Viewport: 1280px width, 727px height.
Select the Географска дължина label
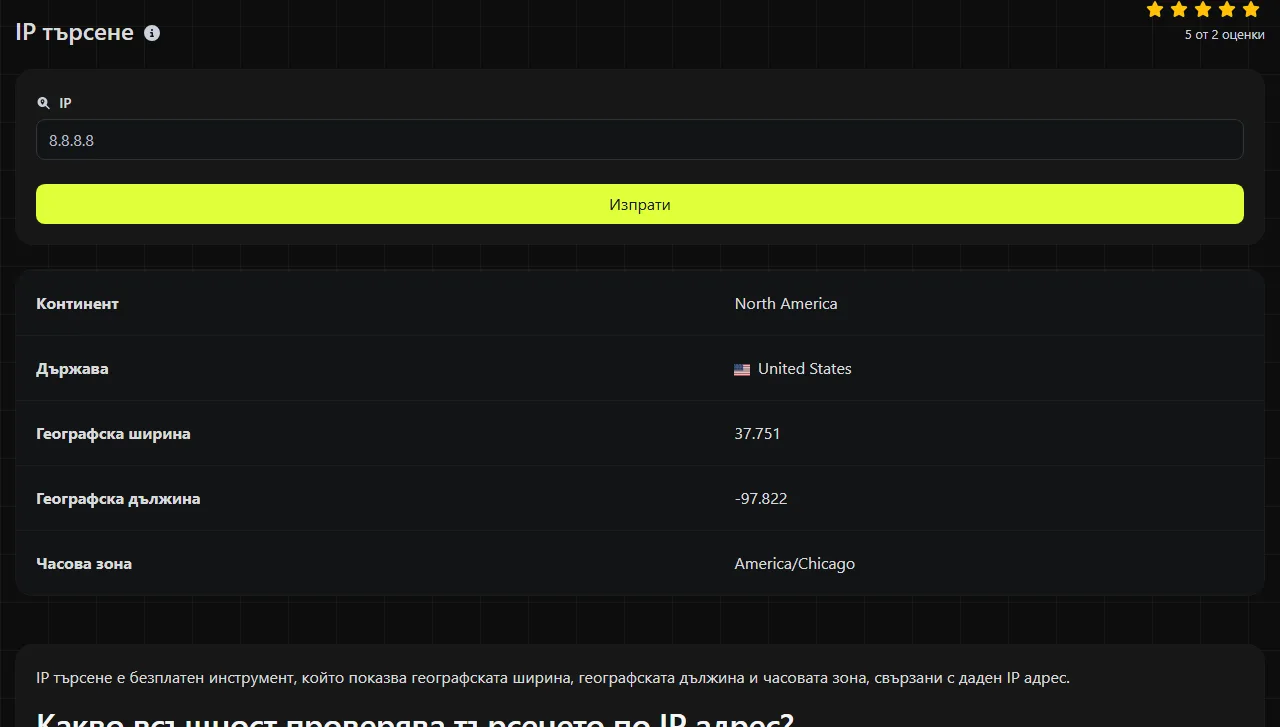[118, 499]
